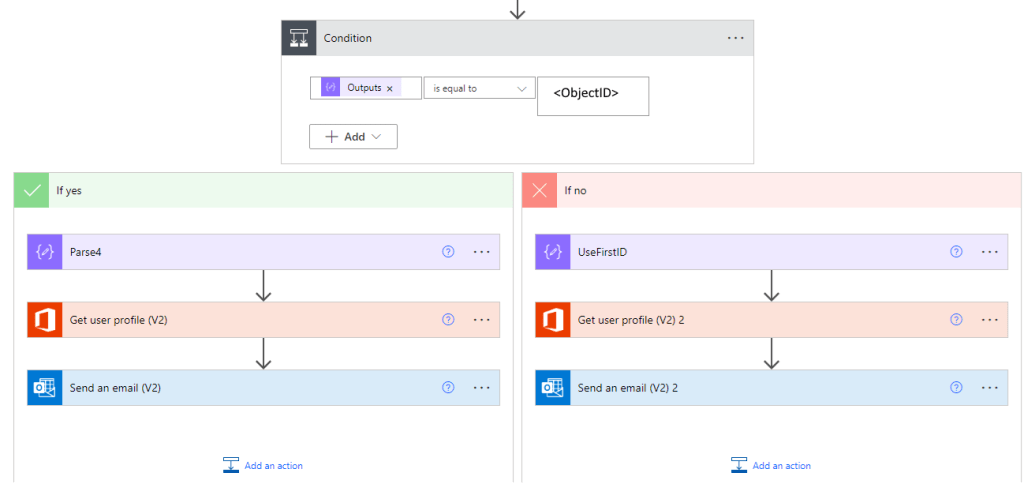
Task: Open the Condition card's three-dot menu
Action: (x=735, y=38)
